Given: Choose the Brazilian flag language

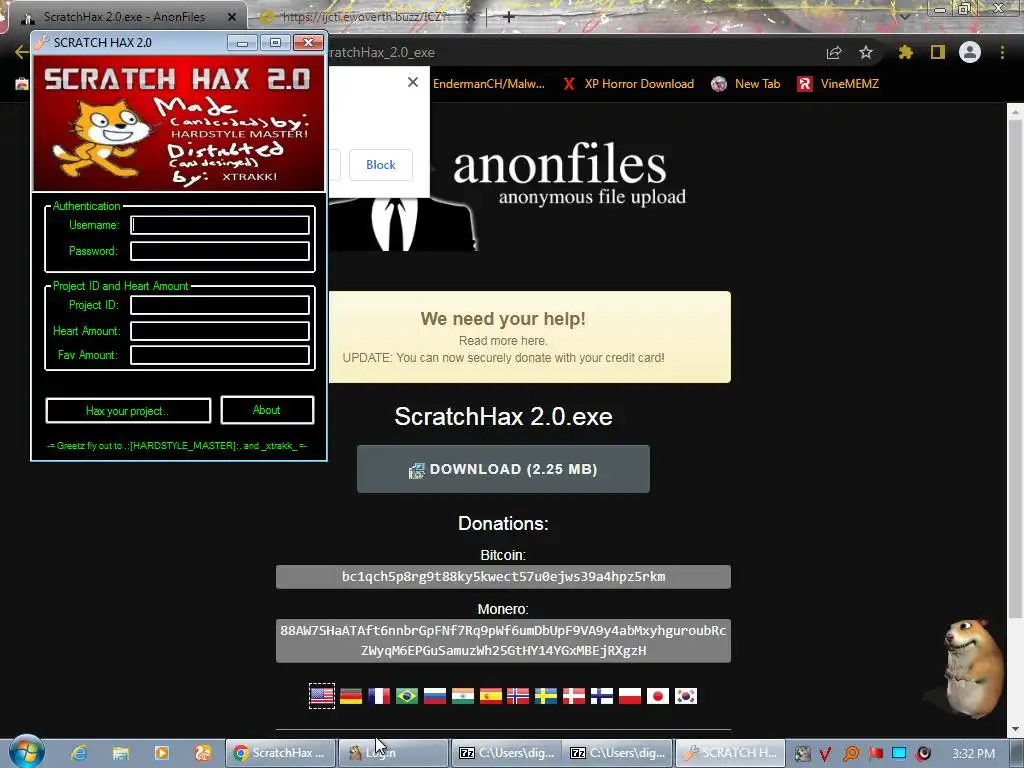Looking at the screenshot, I should 407,696.
